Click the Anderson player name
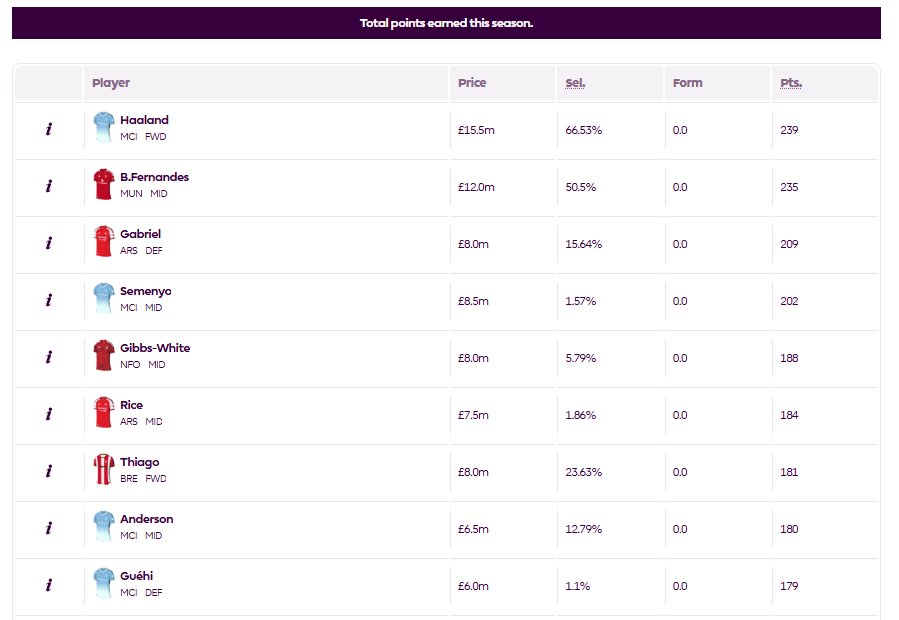 click(146, 519)
